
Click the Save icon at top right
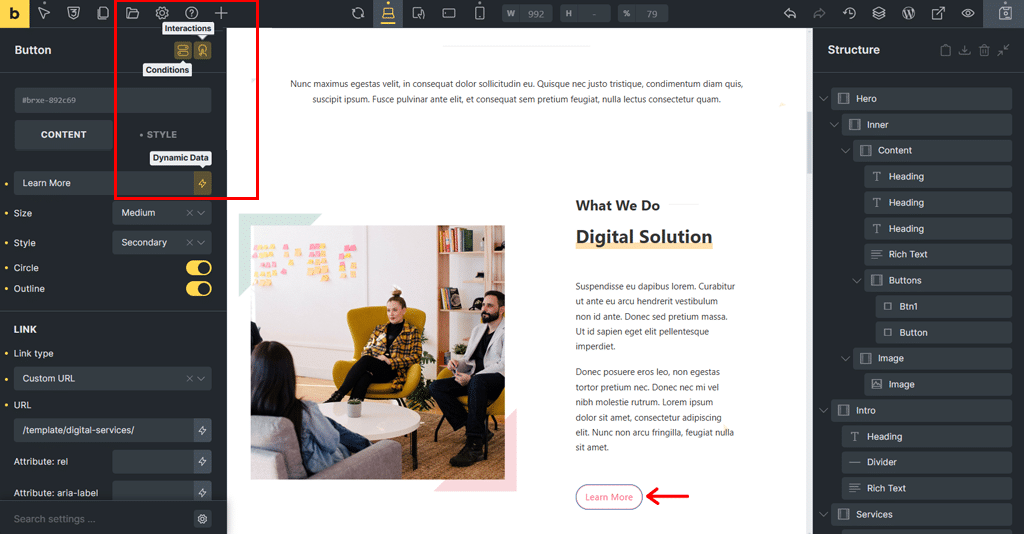pyautogui.click(x=1006, y=13)
